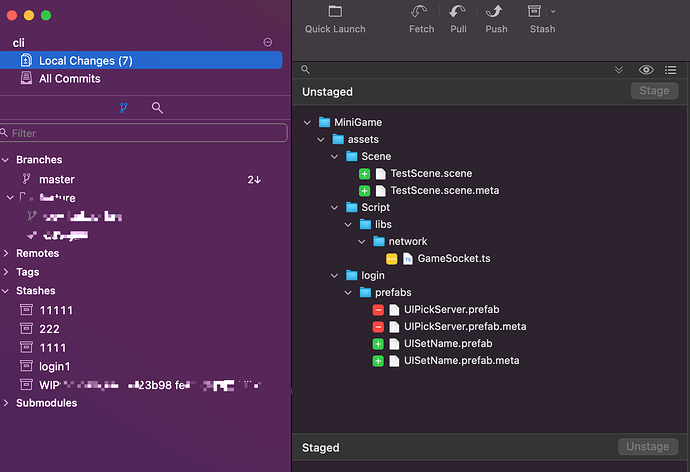Viewport: 690px width, 472px height.
Task: Click the Push toolbar icon
Action: tap(495, 12)
